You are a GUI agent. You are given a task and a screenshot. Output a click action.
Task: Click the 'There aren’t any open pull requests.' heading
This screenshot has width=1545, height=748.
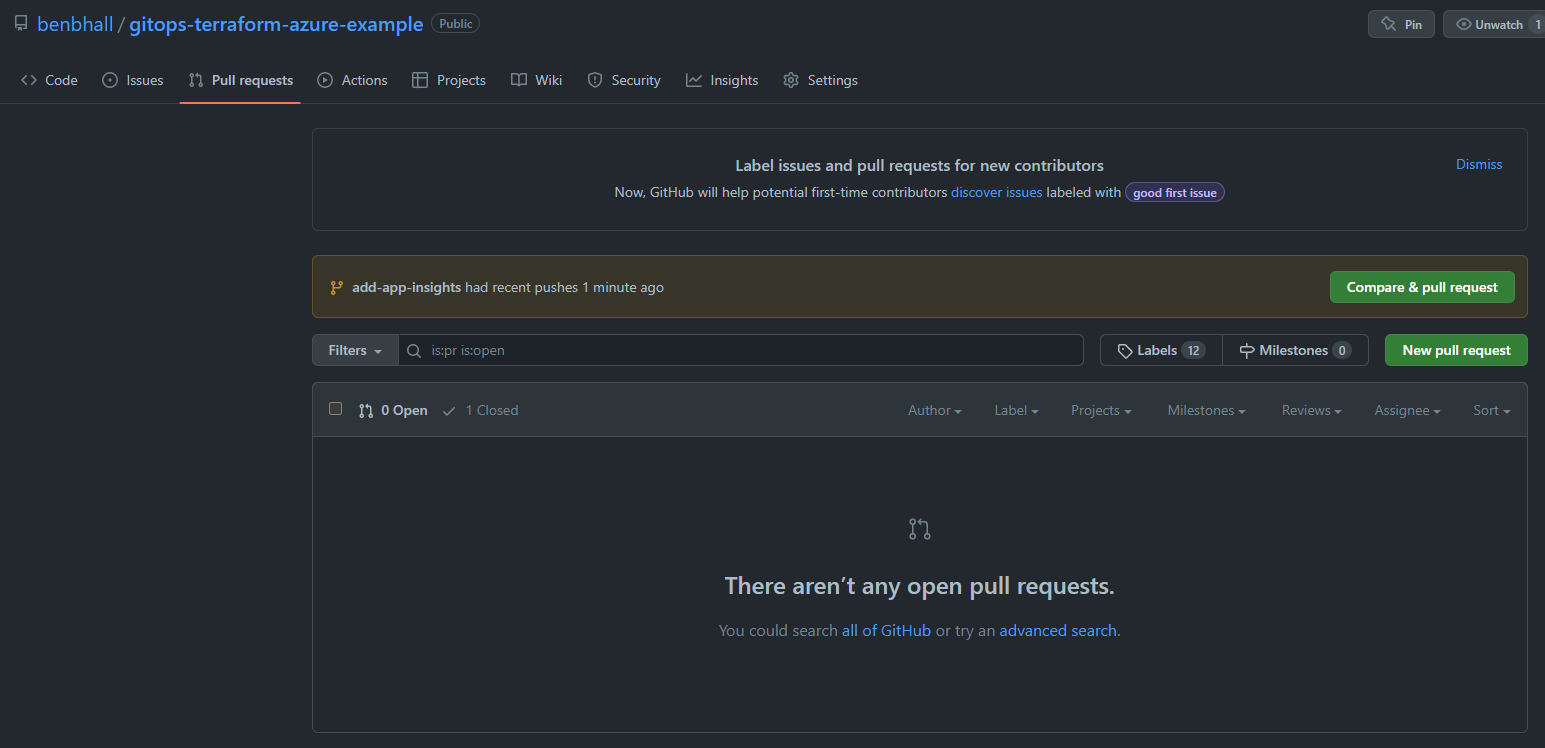[919, 585]
